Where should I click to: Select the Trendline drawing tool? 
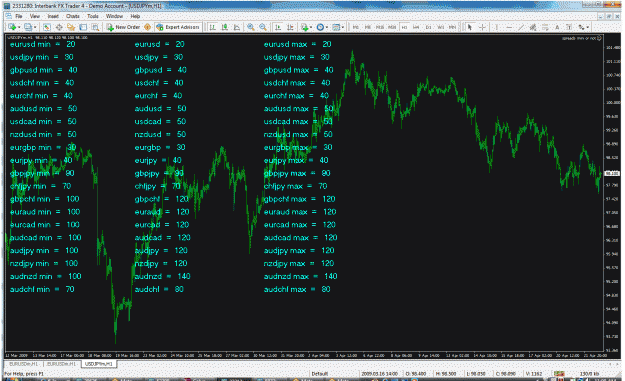[521, 27]
